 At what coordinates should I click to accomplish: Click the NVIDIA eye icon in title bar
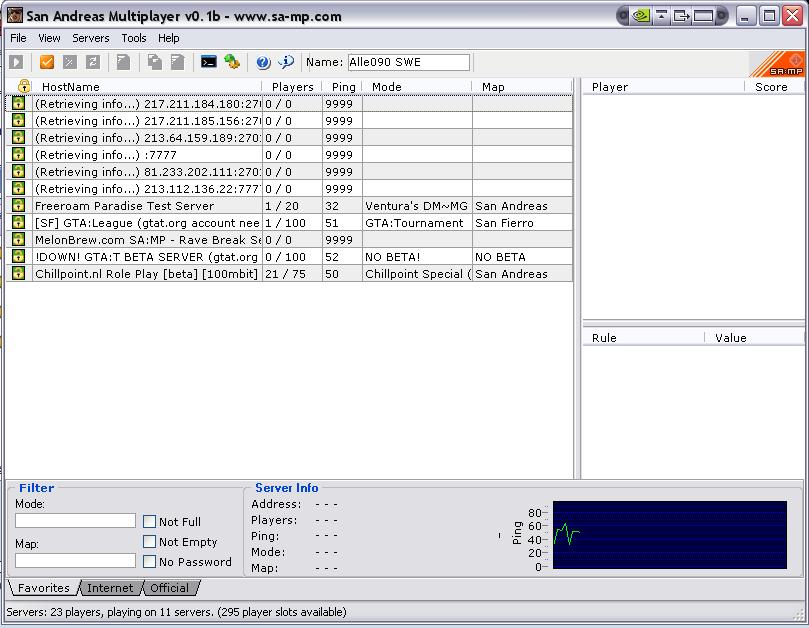(641, 16)
